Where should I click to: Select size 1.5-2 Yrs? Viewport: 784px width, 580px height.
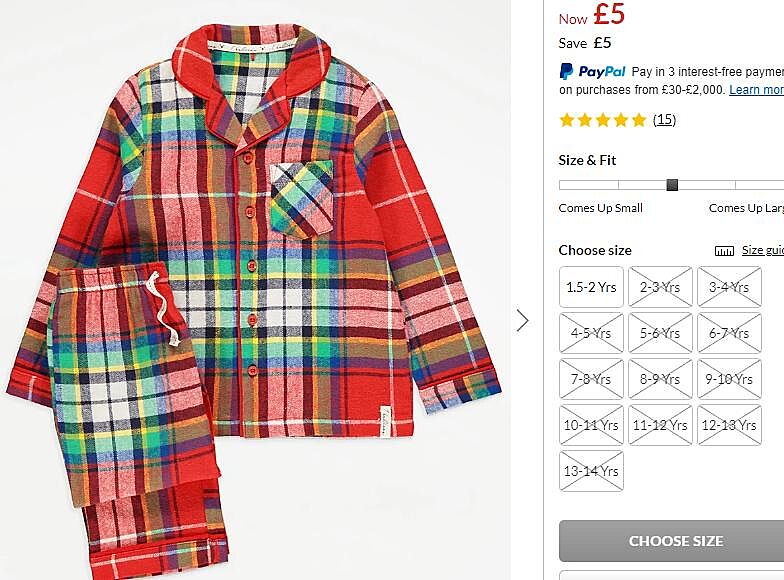pos(591,287)
